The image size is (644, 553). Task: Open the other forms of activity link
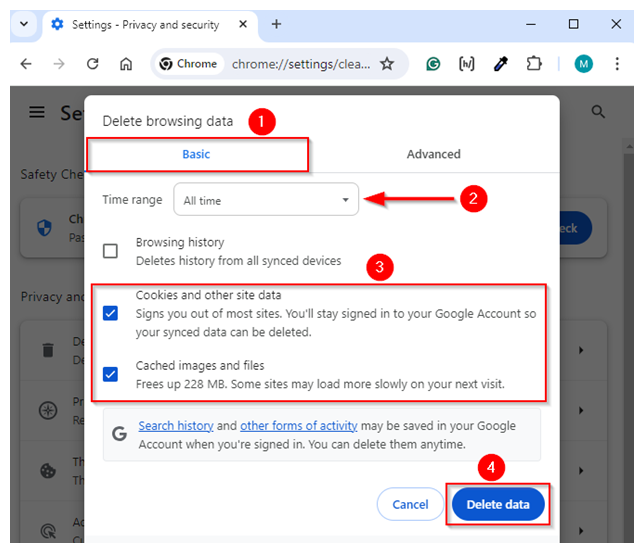click(x=299, y=426)
